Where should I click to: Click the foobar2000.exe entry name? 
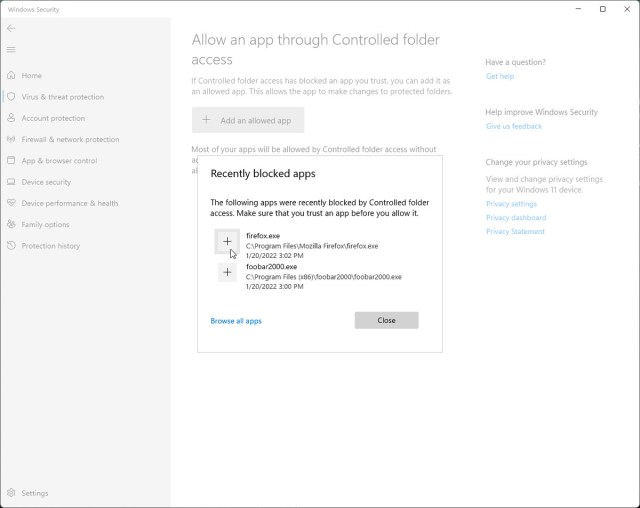point(271,267)
